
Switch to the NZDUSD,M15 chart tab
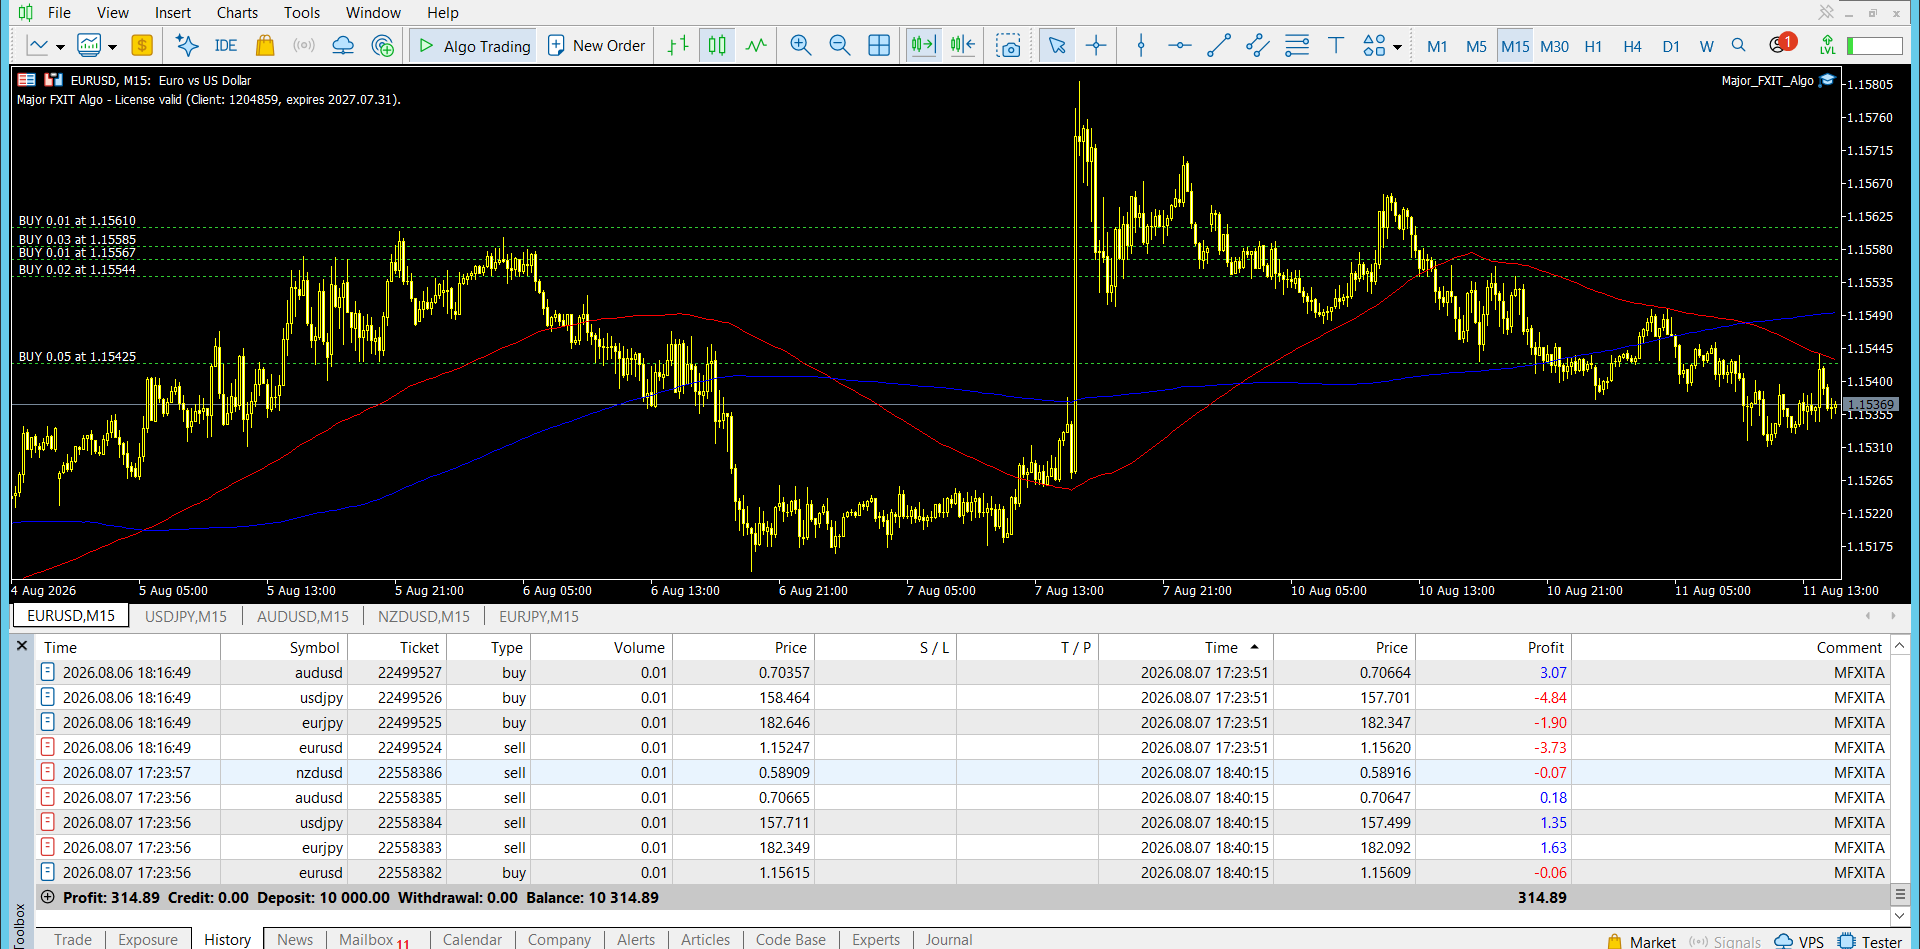click(424, 616)
